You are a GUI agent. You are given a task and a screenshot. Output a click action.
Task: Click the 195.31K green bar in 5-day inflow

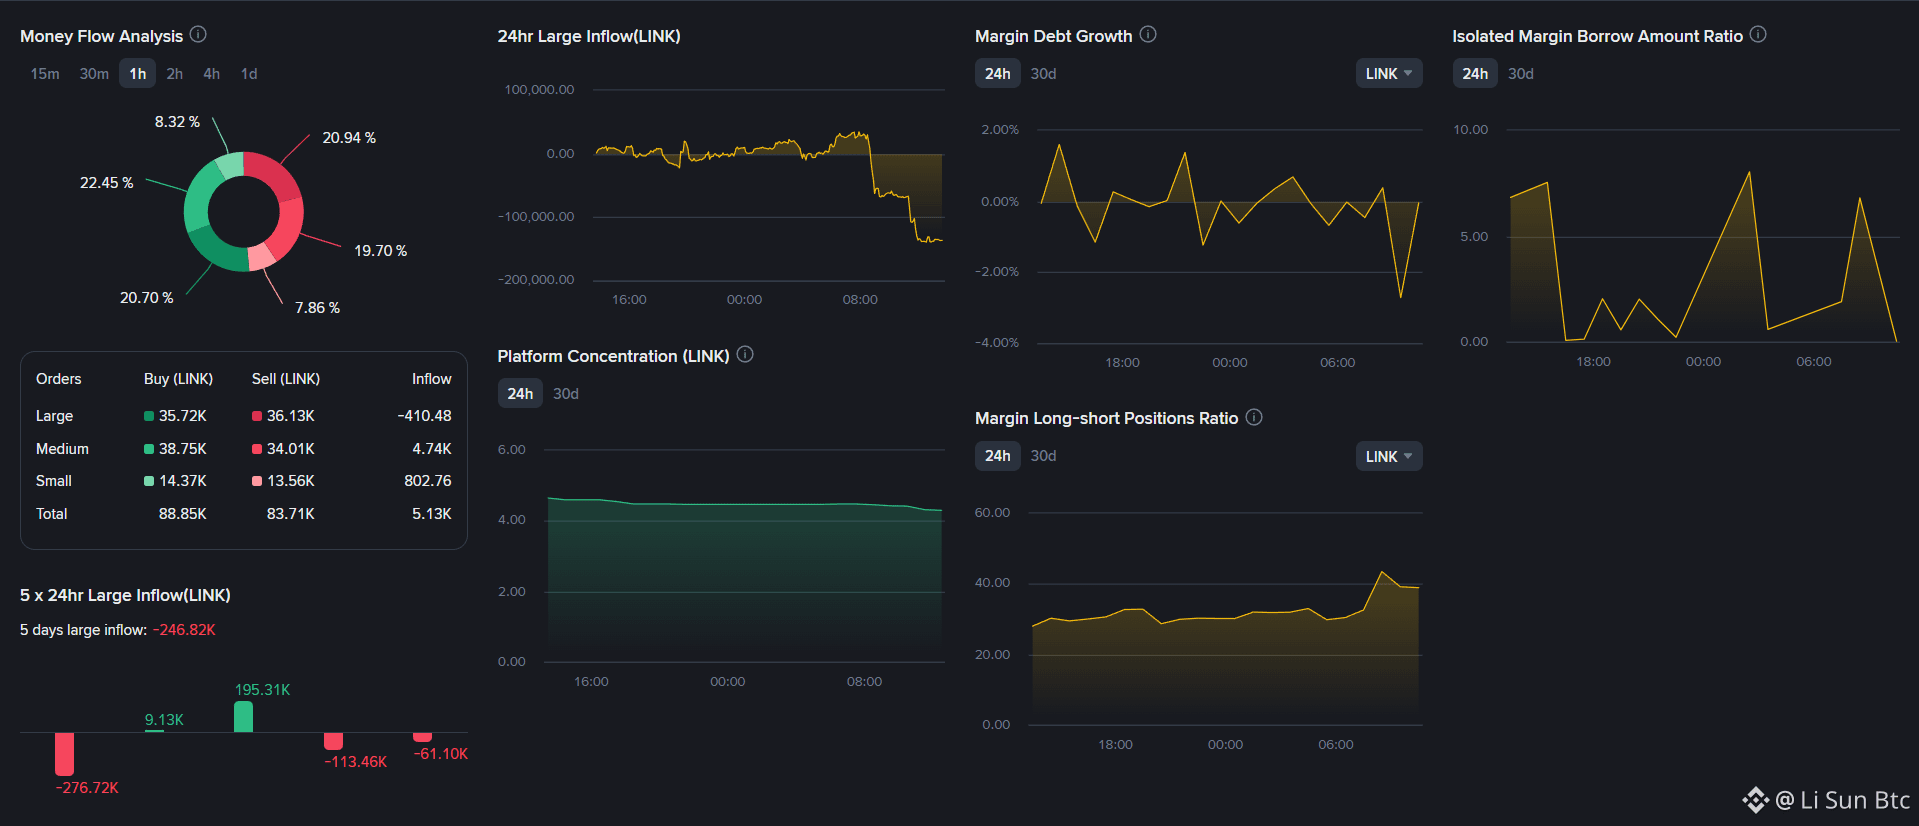click(x=243, y=717)
